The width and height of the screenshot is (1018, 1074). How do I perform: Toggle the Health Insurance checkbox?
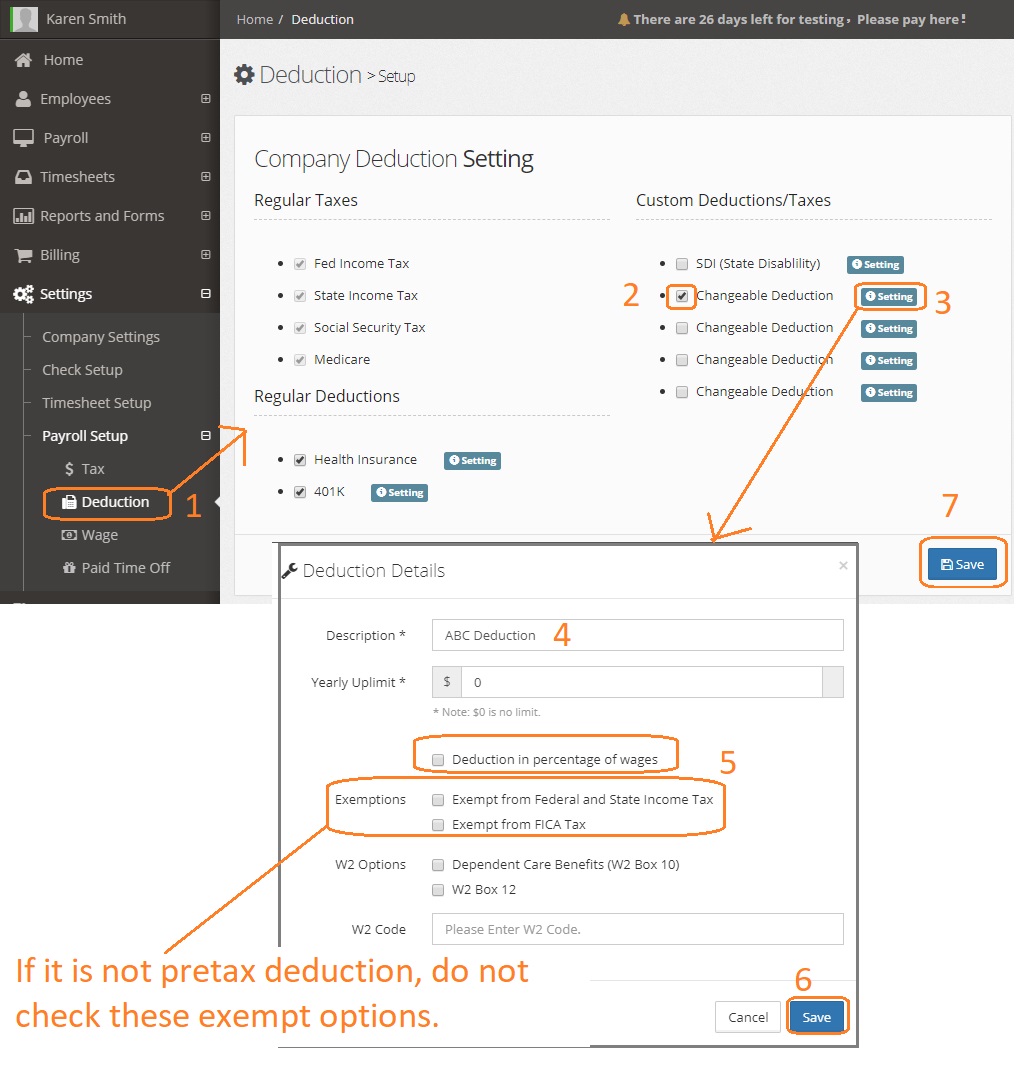tap(300, 460)
